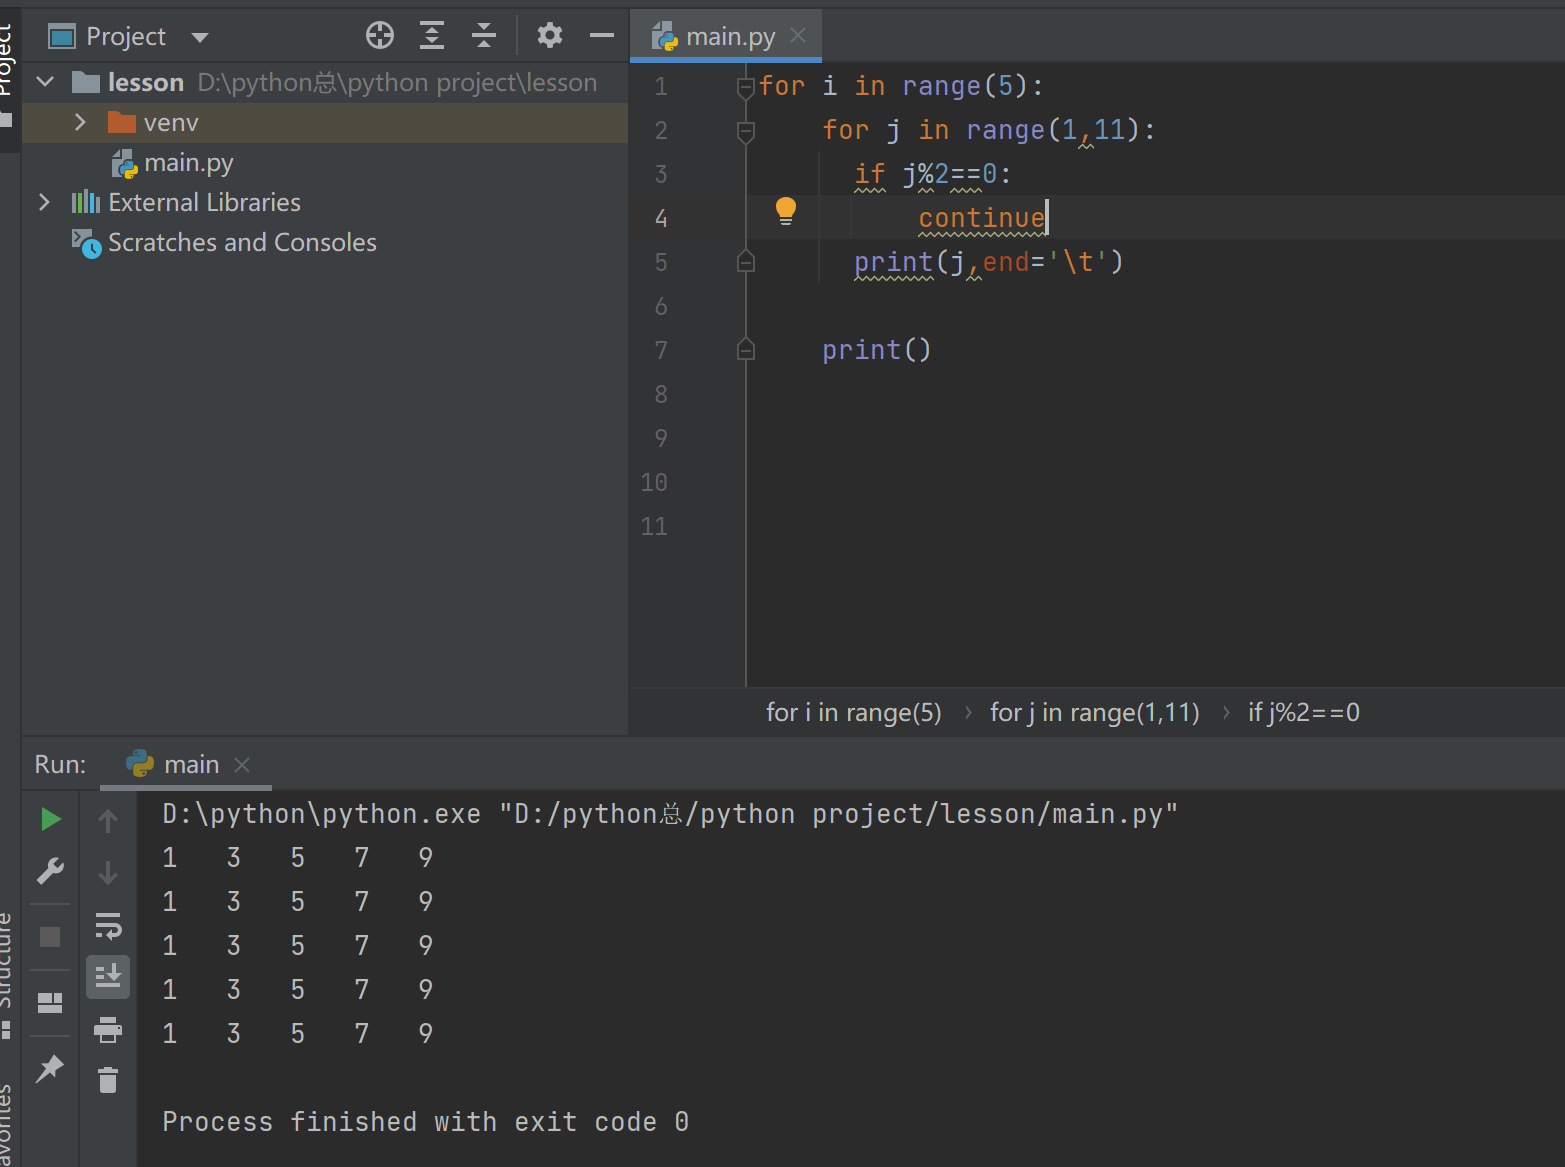Screen dimensions: 1565x1167
Task: Click the yellow lightbulb intention icon
Action: (786, 211)
